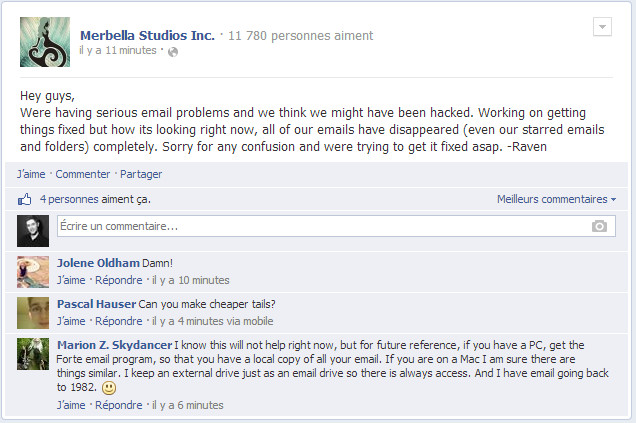The image size is (636, 423).
Task: View the 4 personnes who like this
Action: [x=95, y=199]
